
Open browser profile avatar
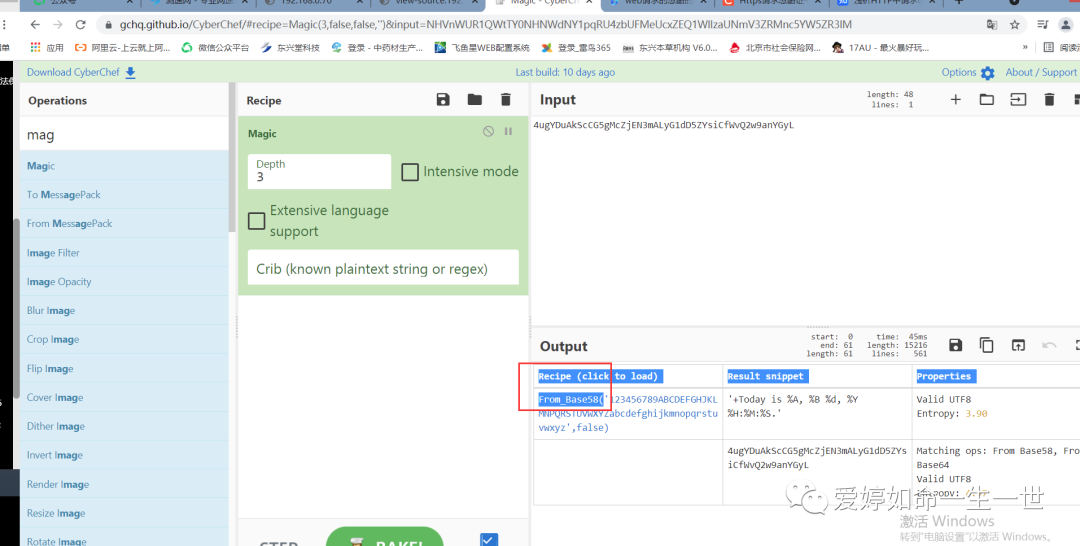pos(1065,25)
